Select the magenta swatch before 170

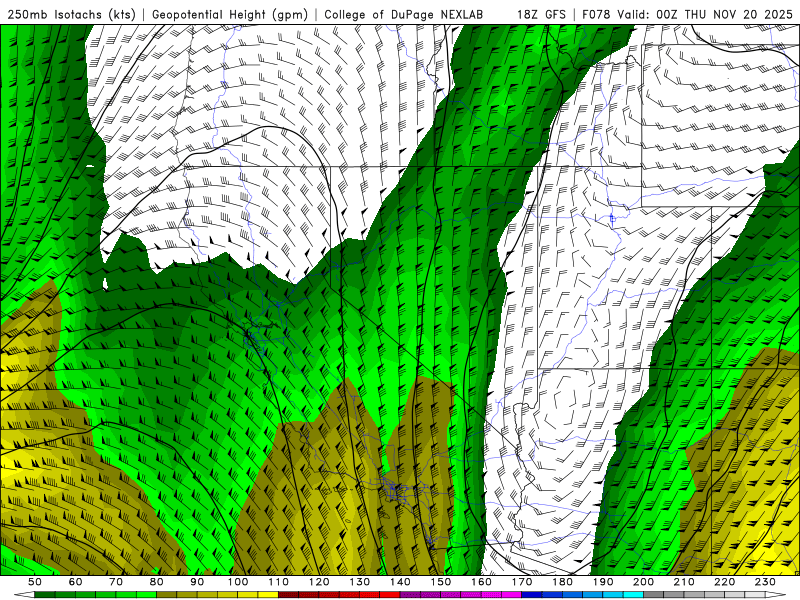512,595
